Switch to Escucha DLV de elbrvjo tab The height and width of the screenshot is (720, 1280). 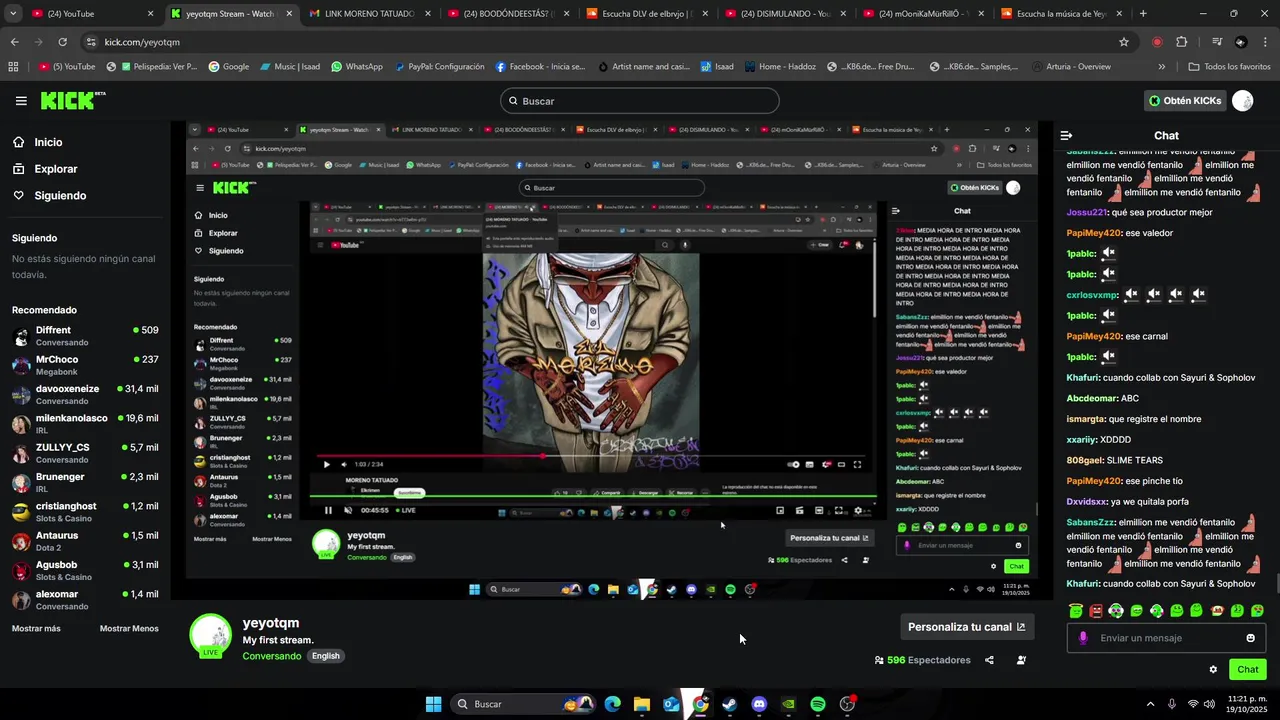tap(645, 14)
